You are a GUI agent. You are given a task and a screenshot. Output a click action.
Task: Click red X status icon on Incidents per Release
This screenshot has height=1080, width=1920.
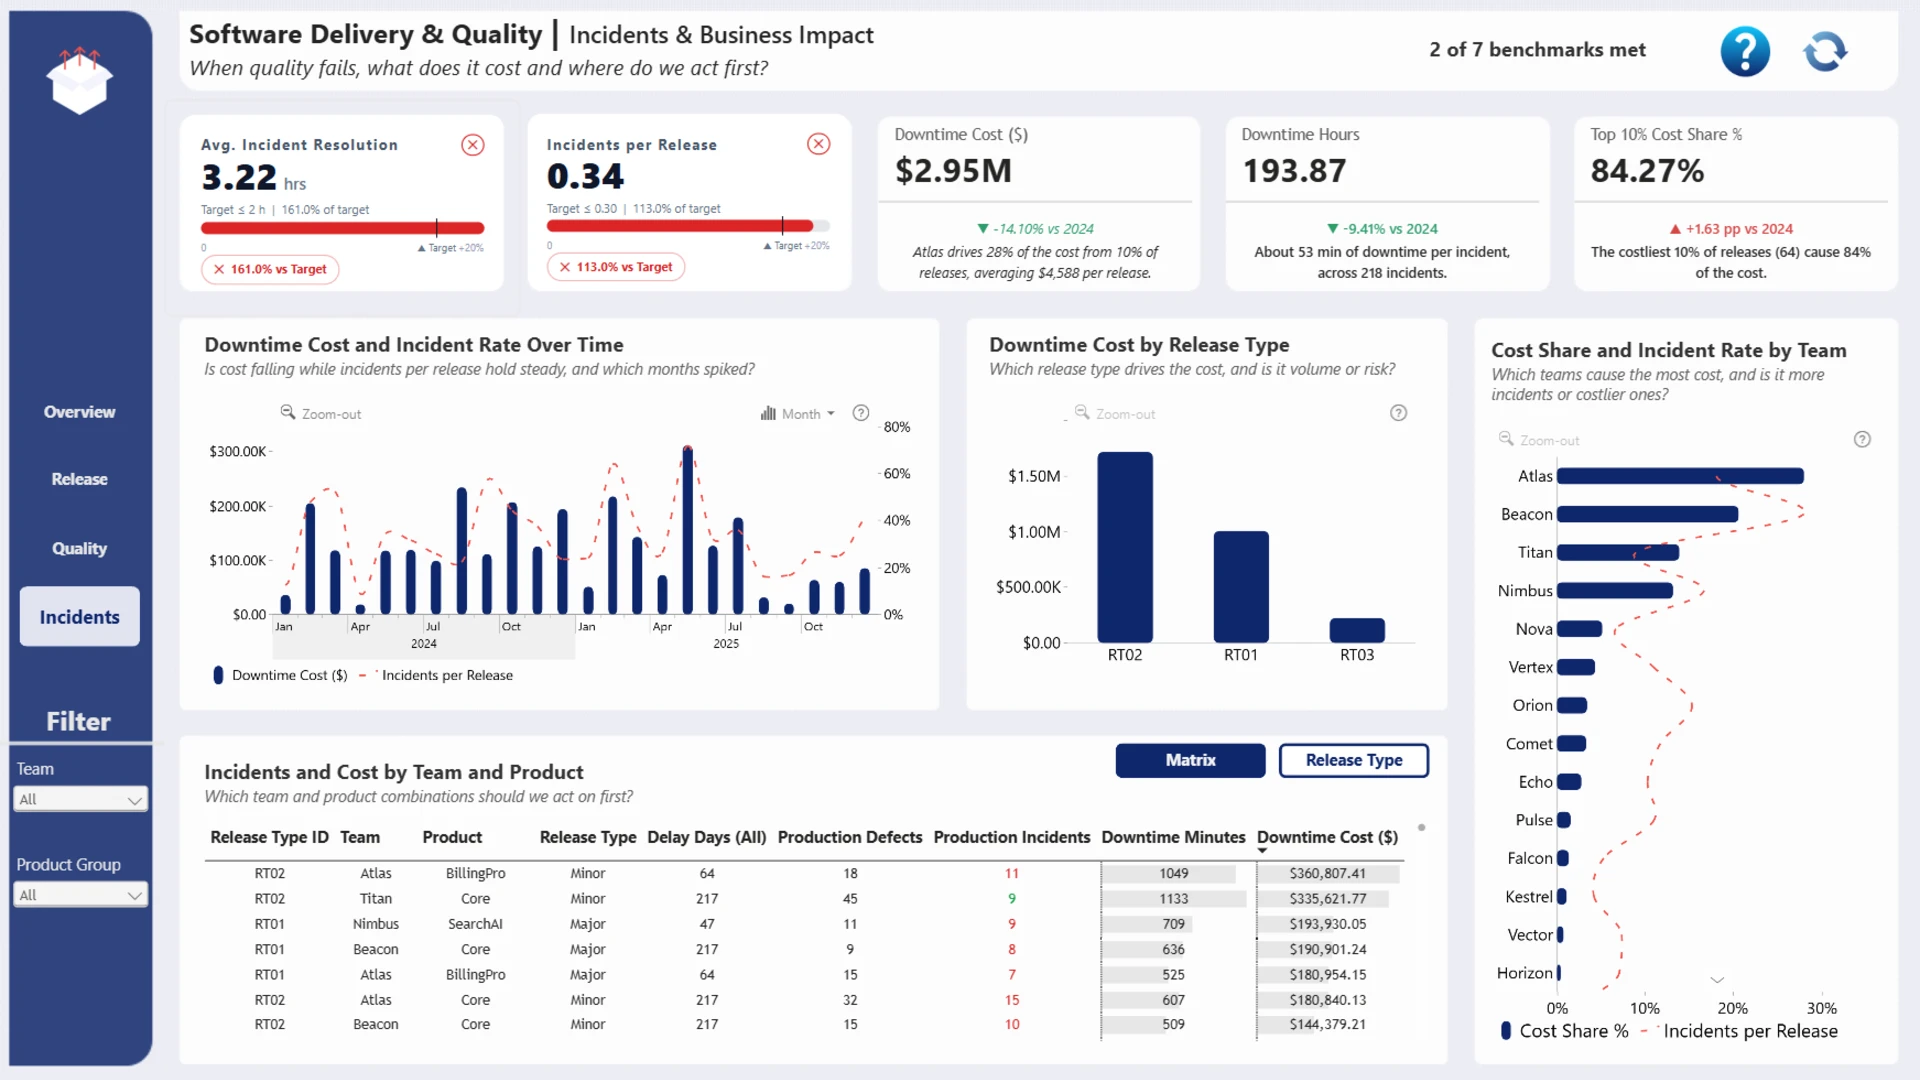819,144
